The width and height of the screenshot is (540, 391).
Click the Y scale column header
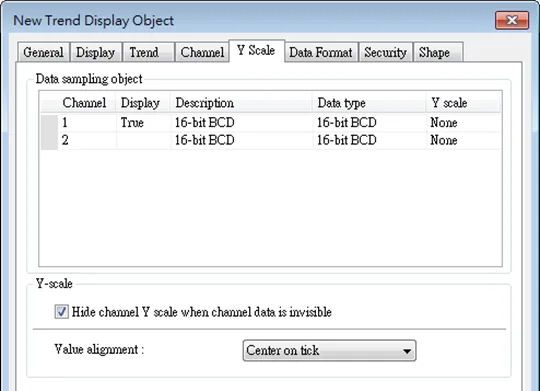(463, 103)
